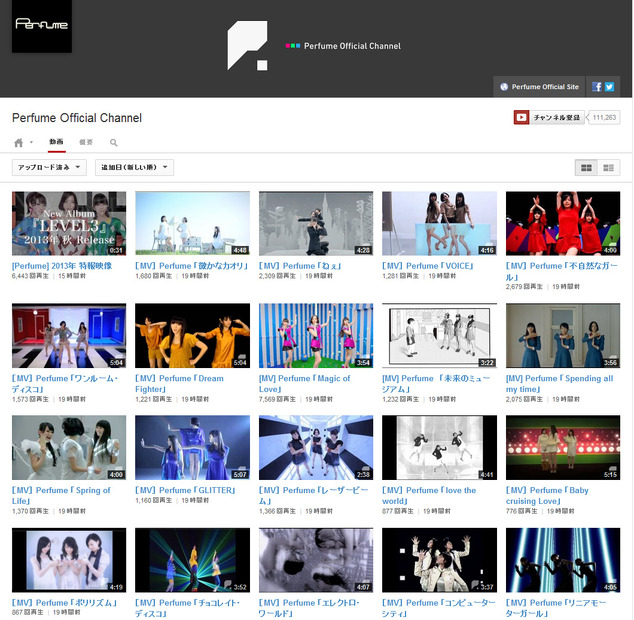Open the Magic of Love striped-background thumbnail

pyautogui.click(x=316, y=335)
